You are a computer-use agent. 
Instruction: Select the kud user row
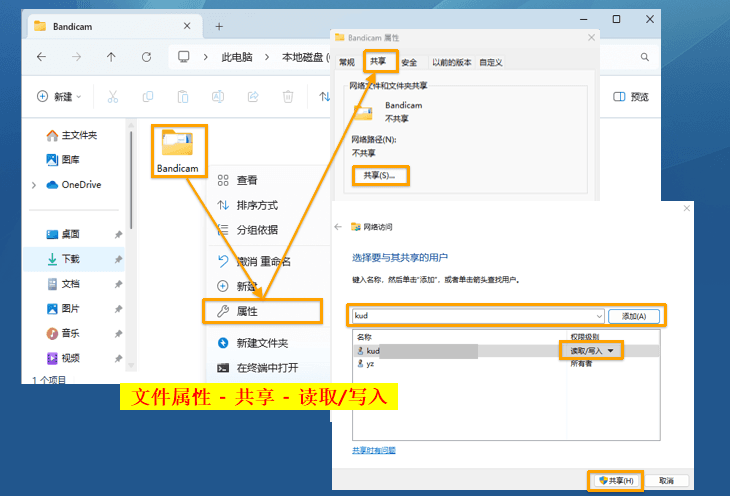507,351
